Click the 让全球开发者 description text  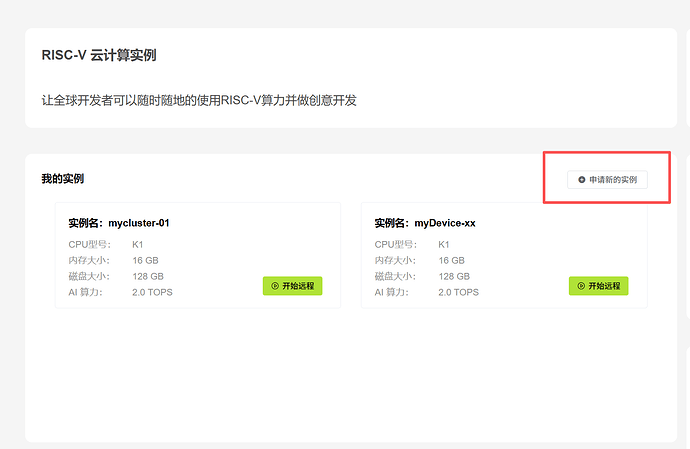199,100
